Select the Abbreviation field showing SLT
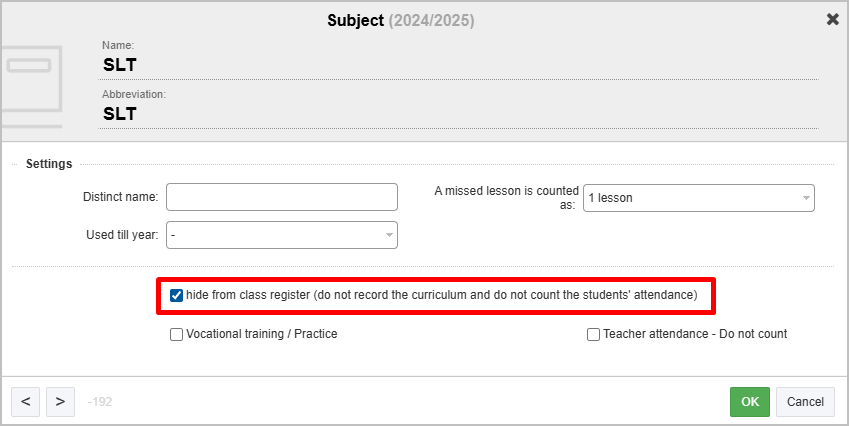This screenshot has width=849, height=426. tap(460, 114)
